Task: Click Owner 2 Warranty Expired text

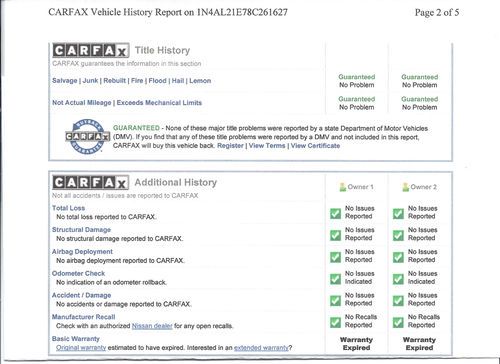Action: coord(419,344)
